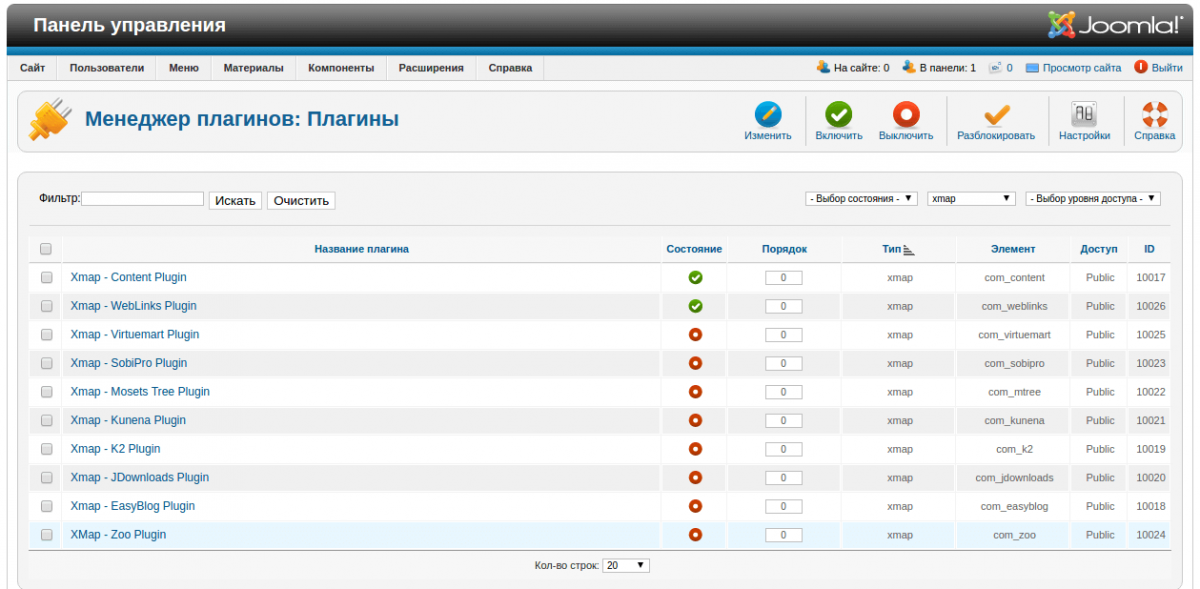
Task: Sort by Доступ column header
Action: 1099,249
